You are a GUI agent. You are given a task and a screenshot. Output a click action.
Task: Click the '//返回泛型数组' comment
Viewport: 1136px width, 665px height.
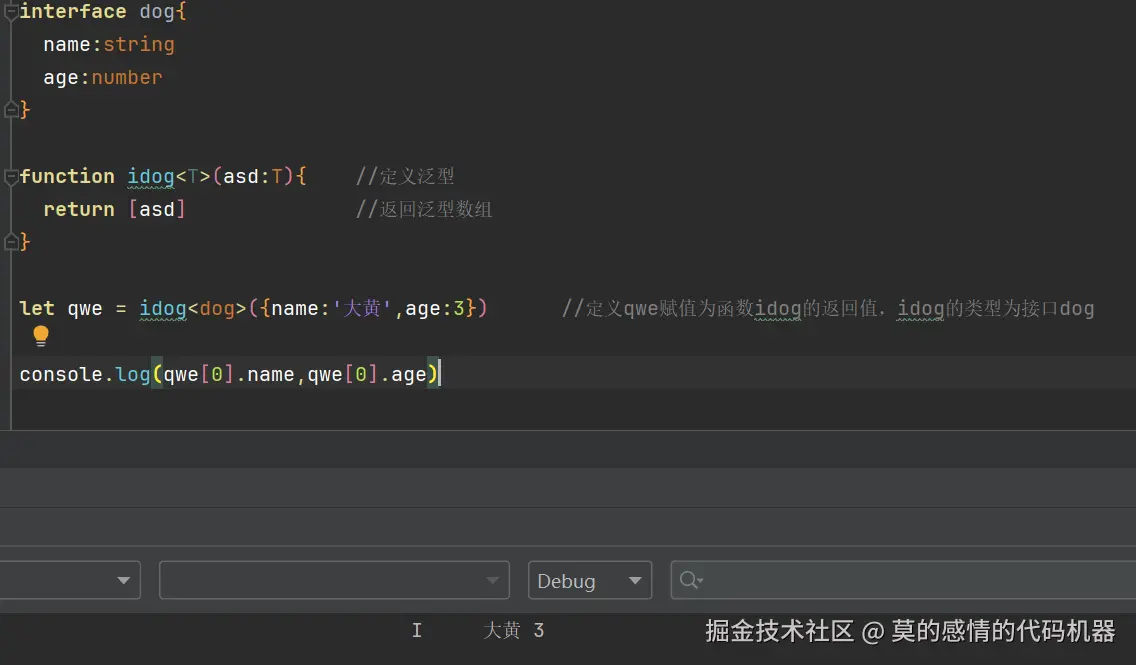point(424,209)
